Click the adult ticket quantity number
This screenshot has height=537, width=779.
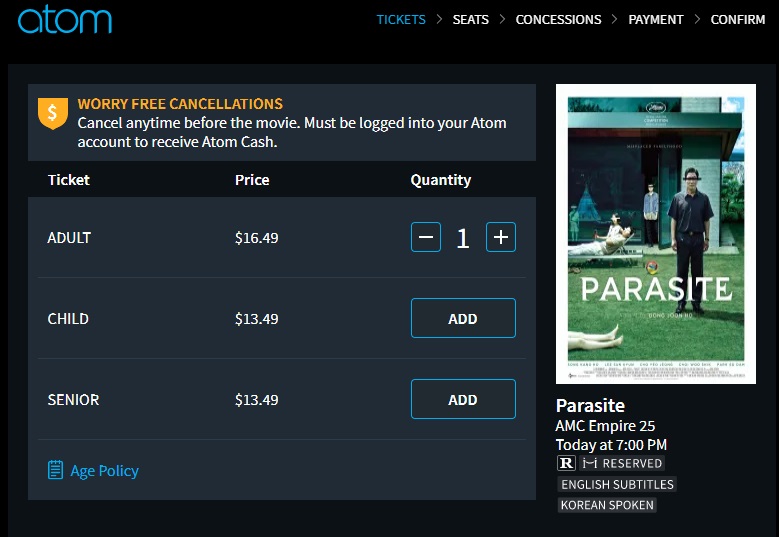(463, 238)
